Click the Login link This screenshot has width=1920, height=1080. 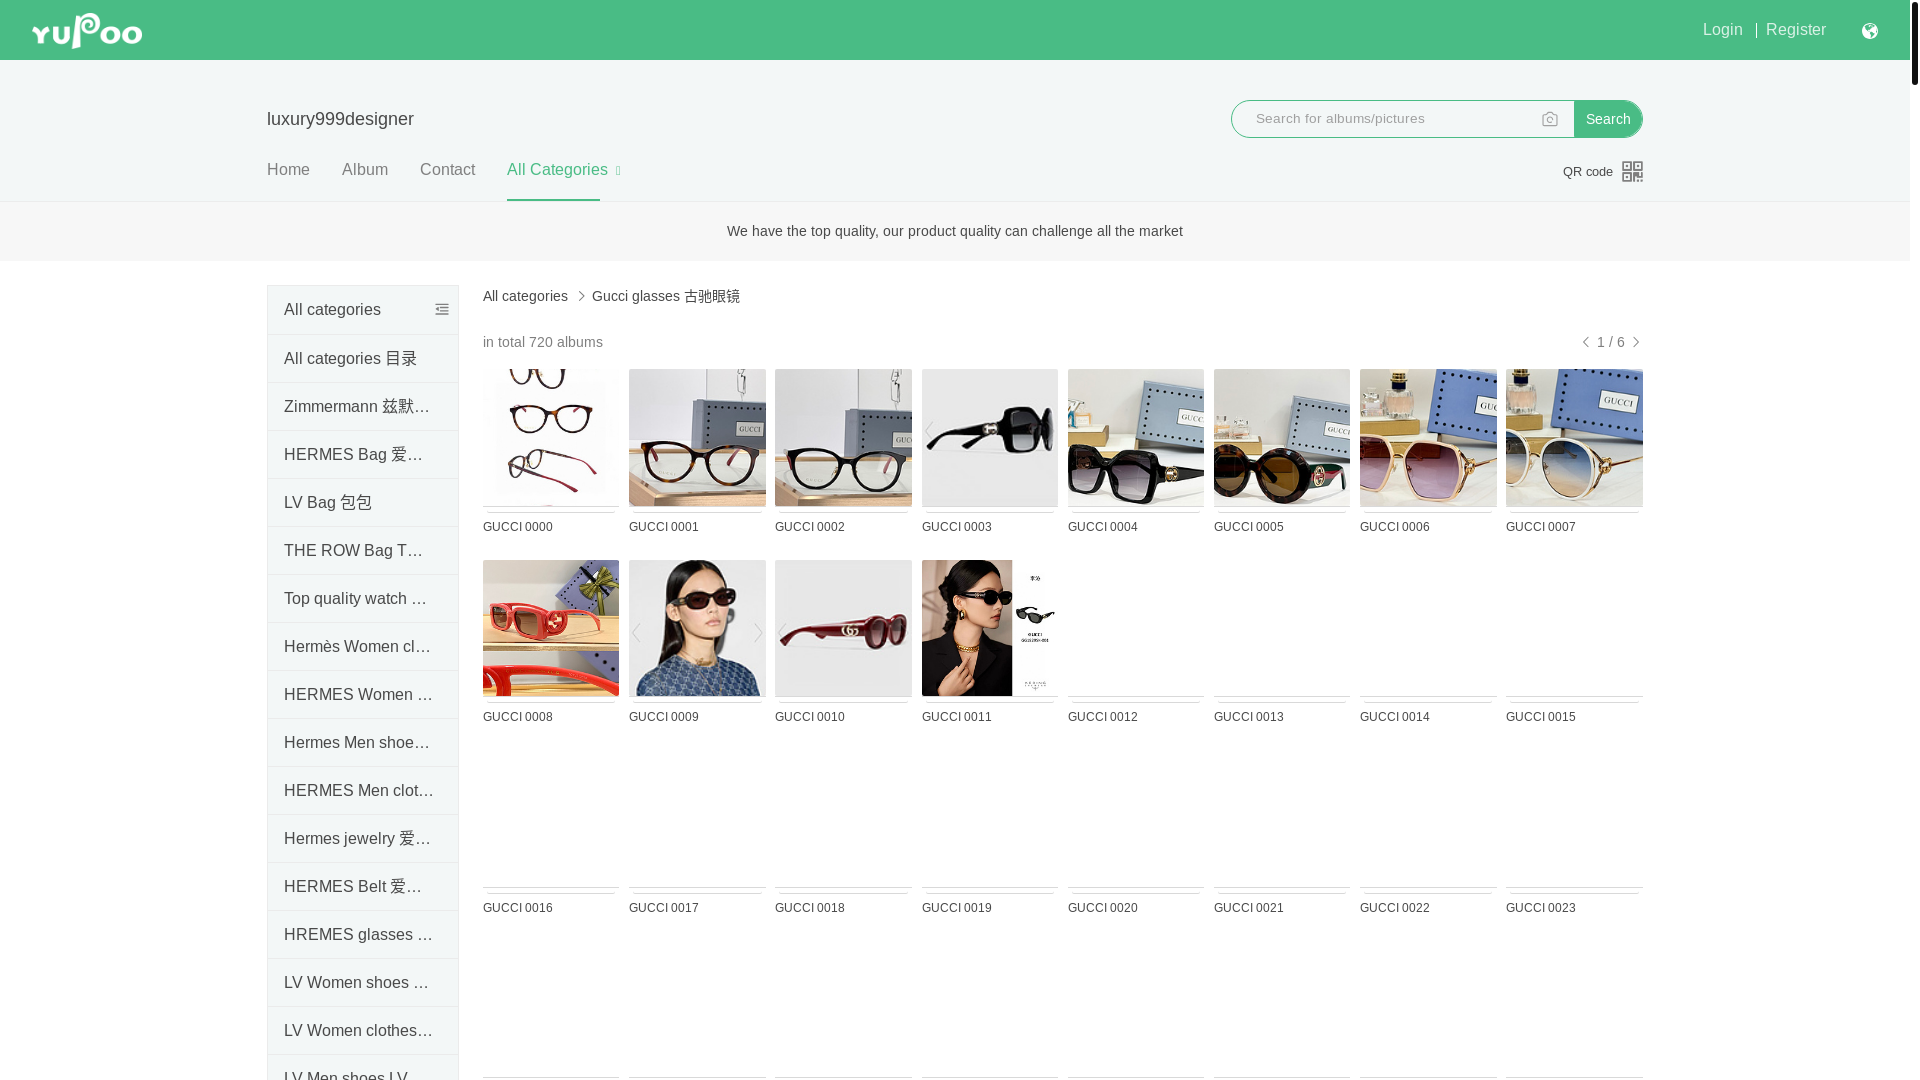pyautogui.click(x=1722, y=30)
